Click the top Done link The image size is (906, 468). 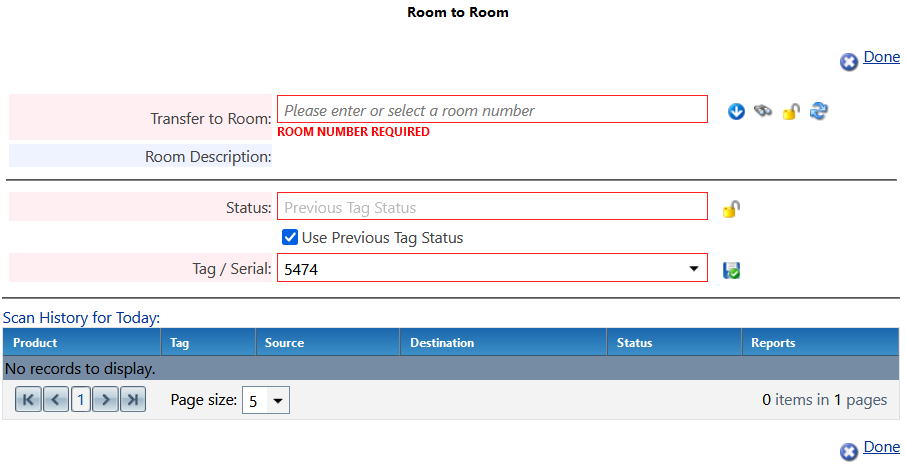(x=881, y=57)
